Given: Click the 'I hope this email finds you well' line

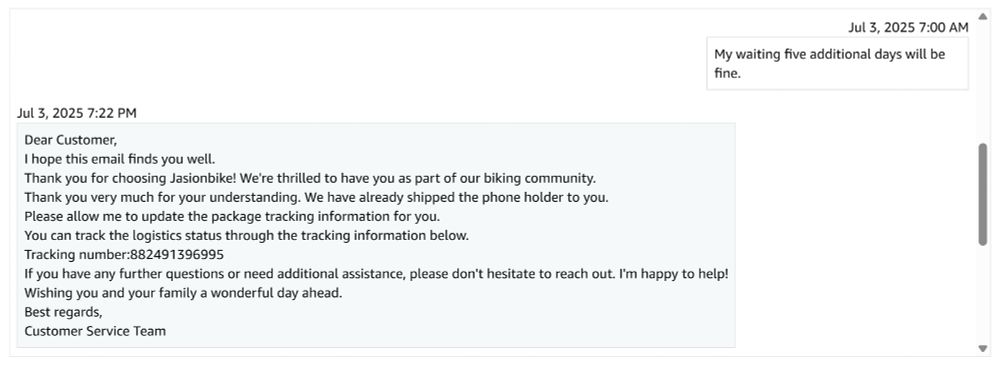Looking at the screenshot, I should (120, 159).
